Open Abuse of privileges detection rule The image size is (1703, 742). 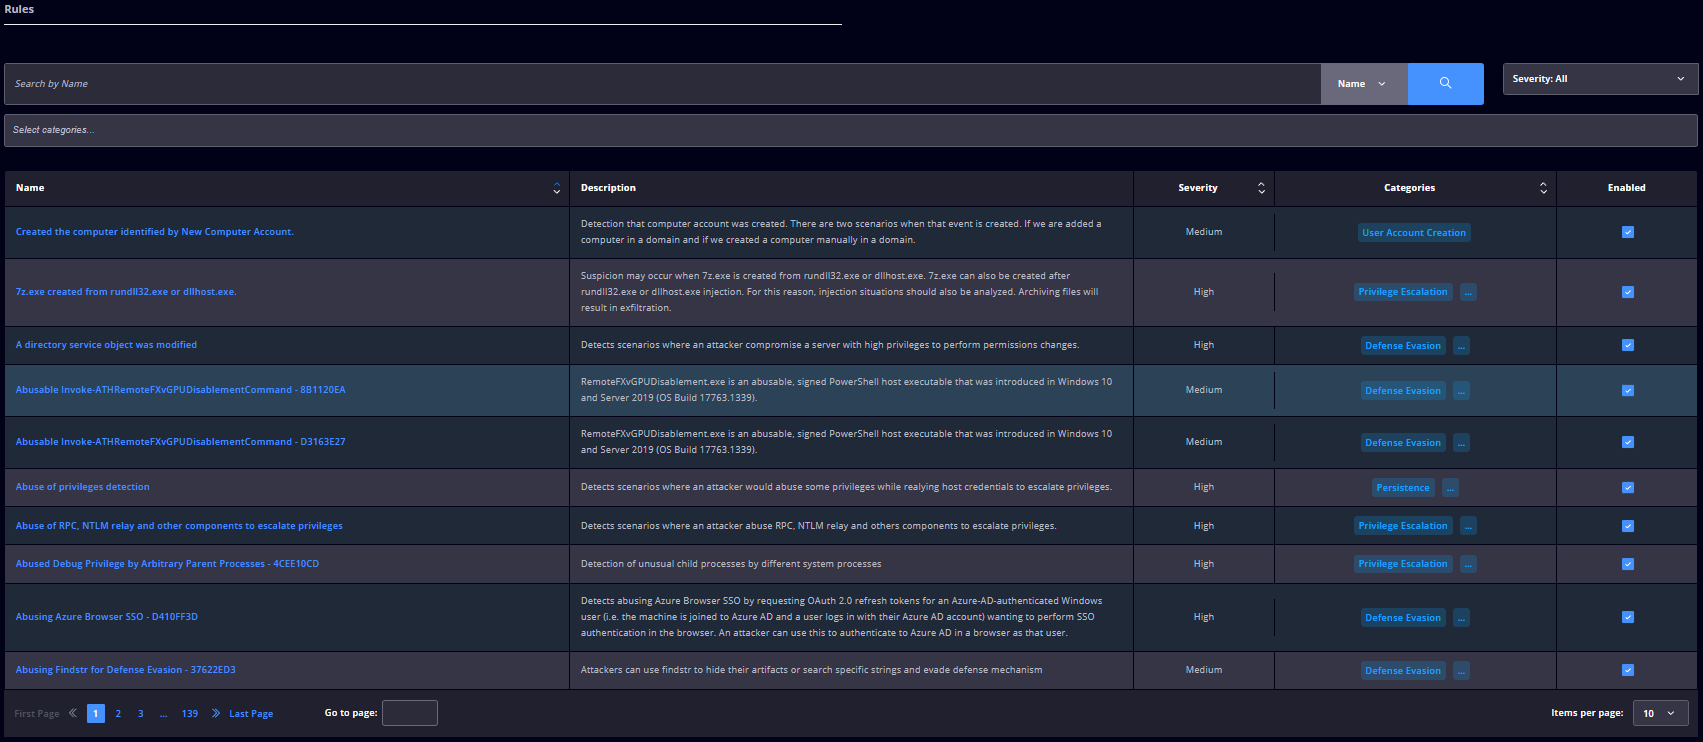pyautogui.click(x=82, y=487)
